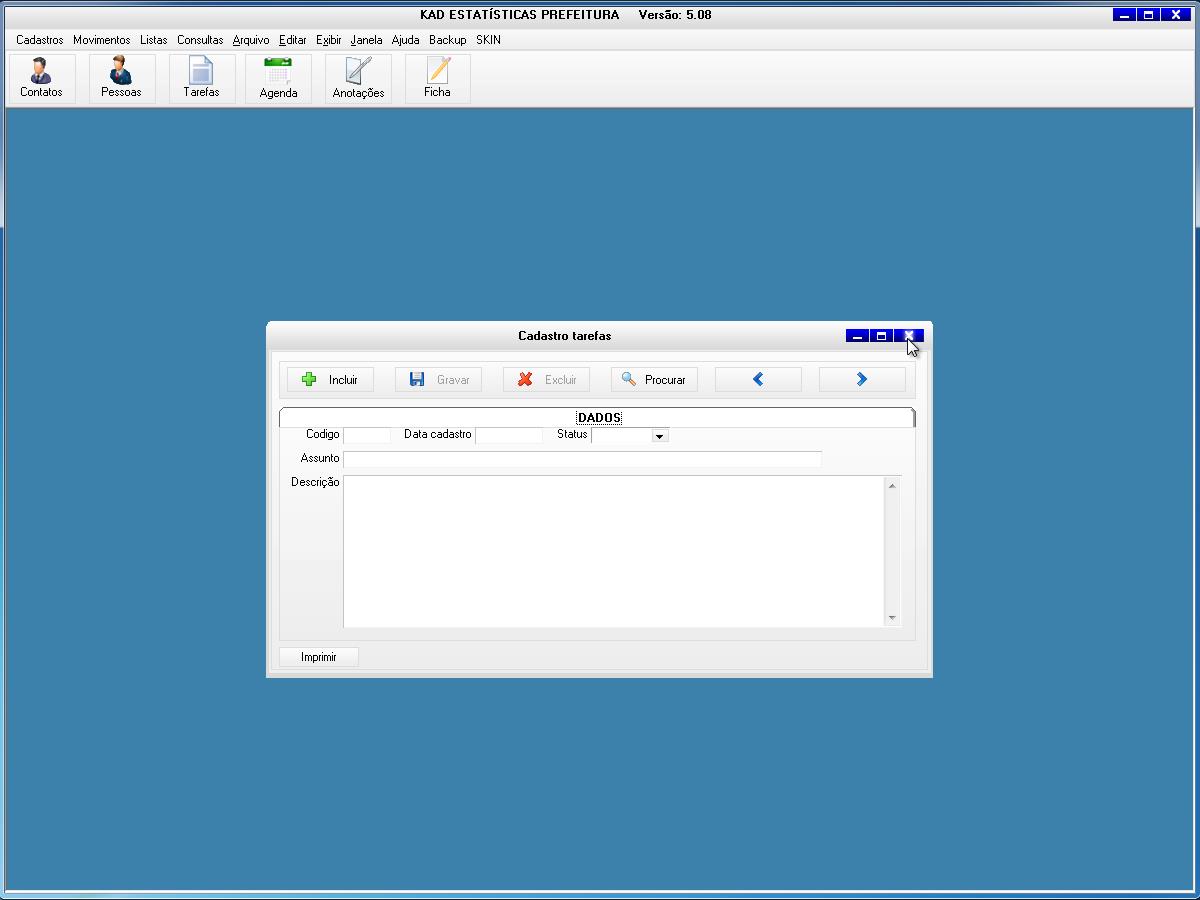Open the Agenda calendar icon
Image resolution: width=1200 pixels, height=900 pixels.
(x=278, y=78)
